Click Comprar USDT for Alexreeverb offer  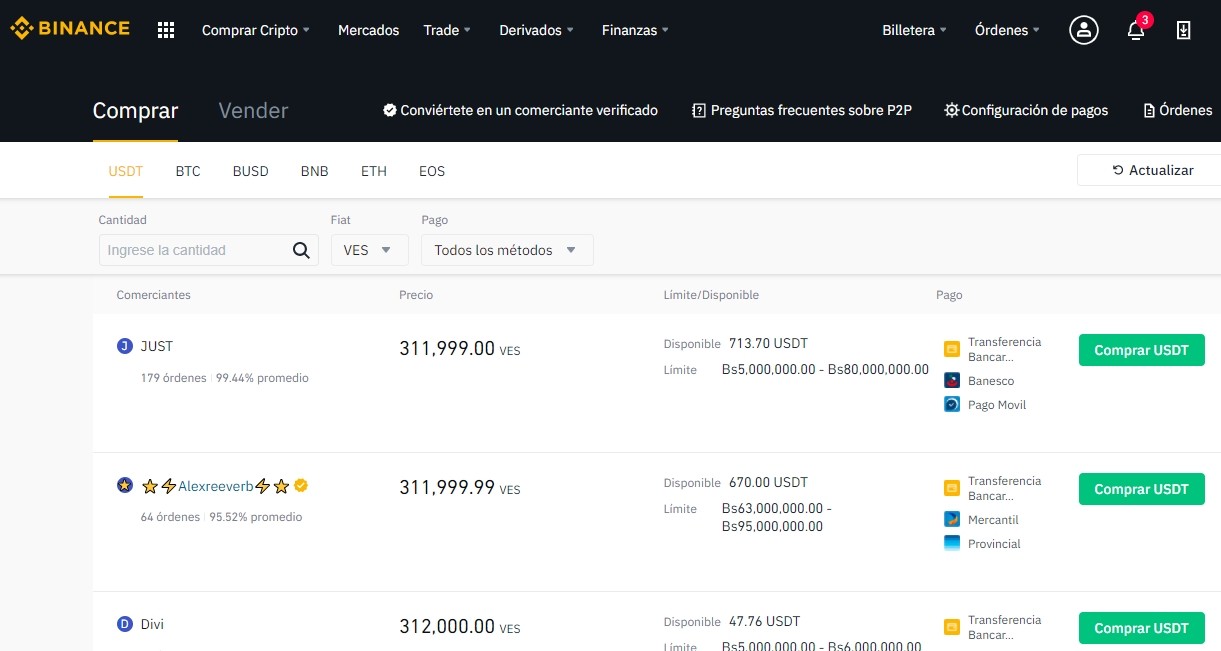coord(1142,489)
